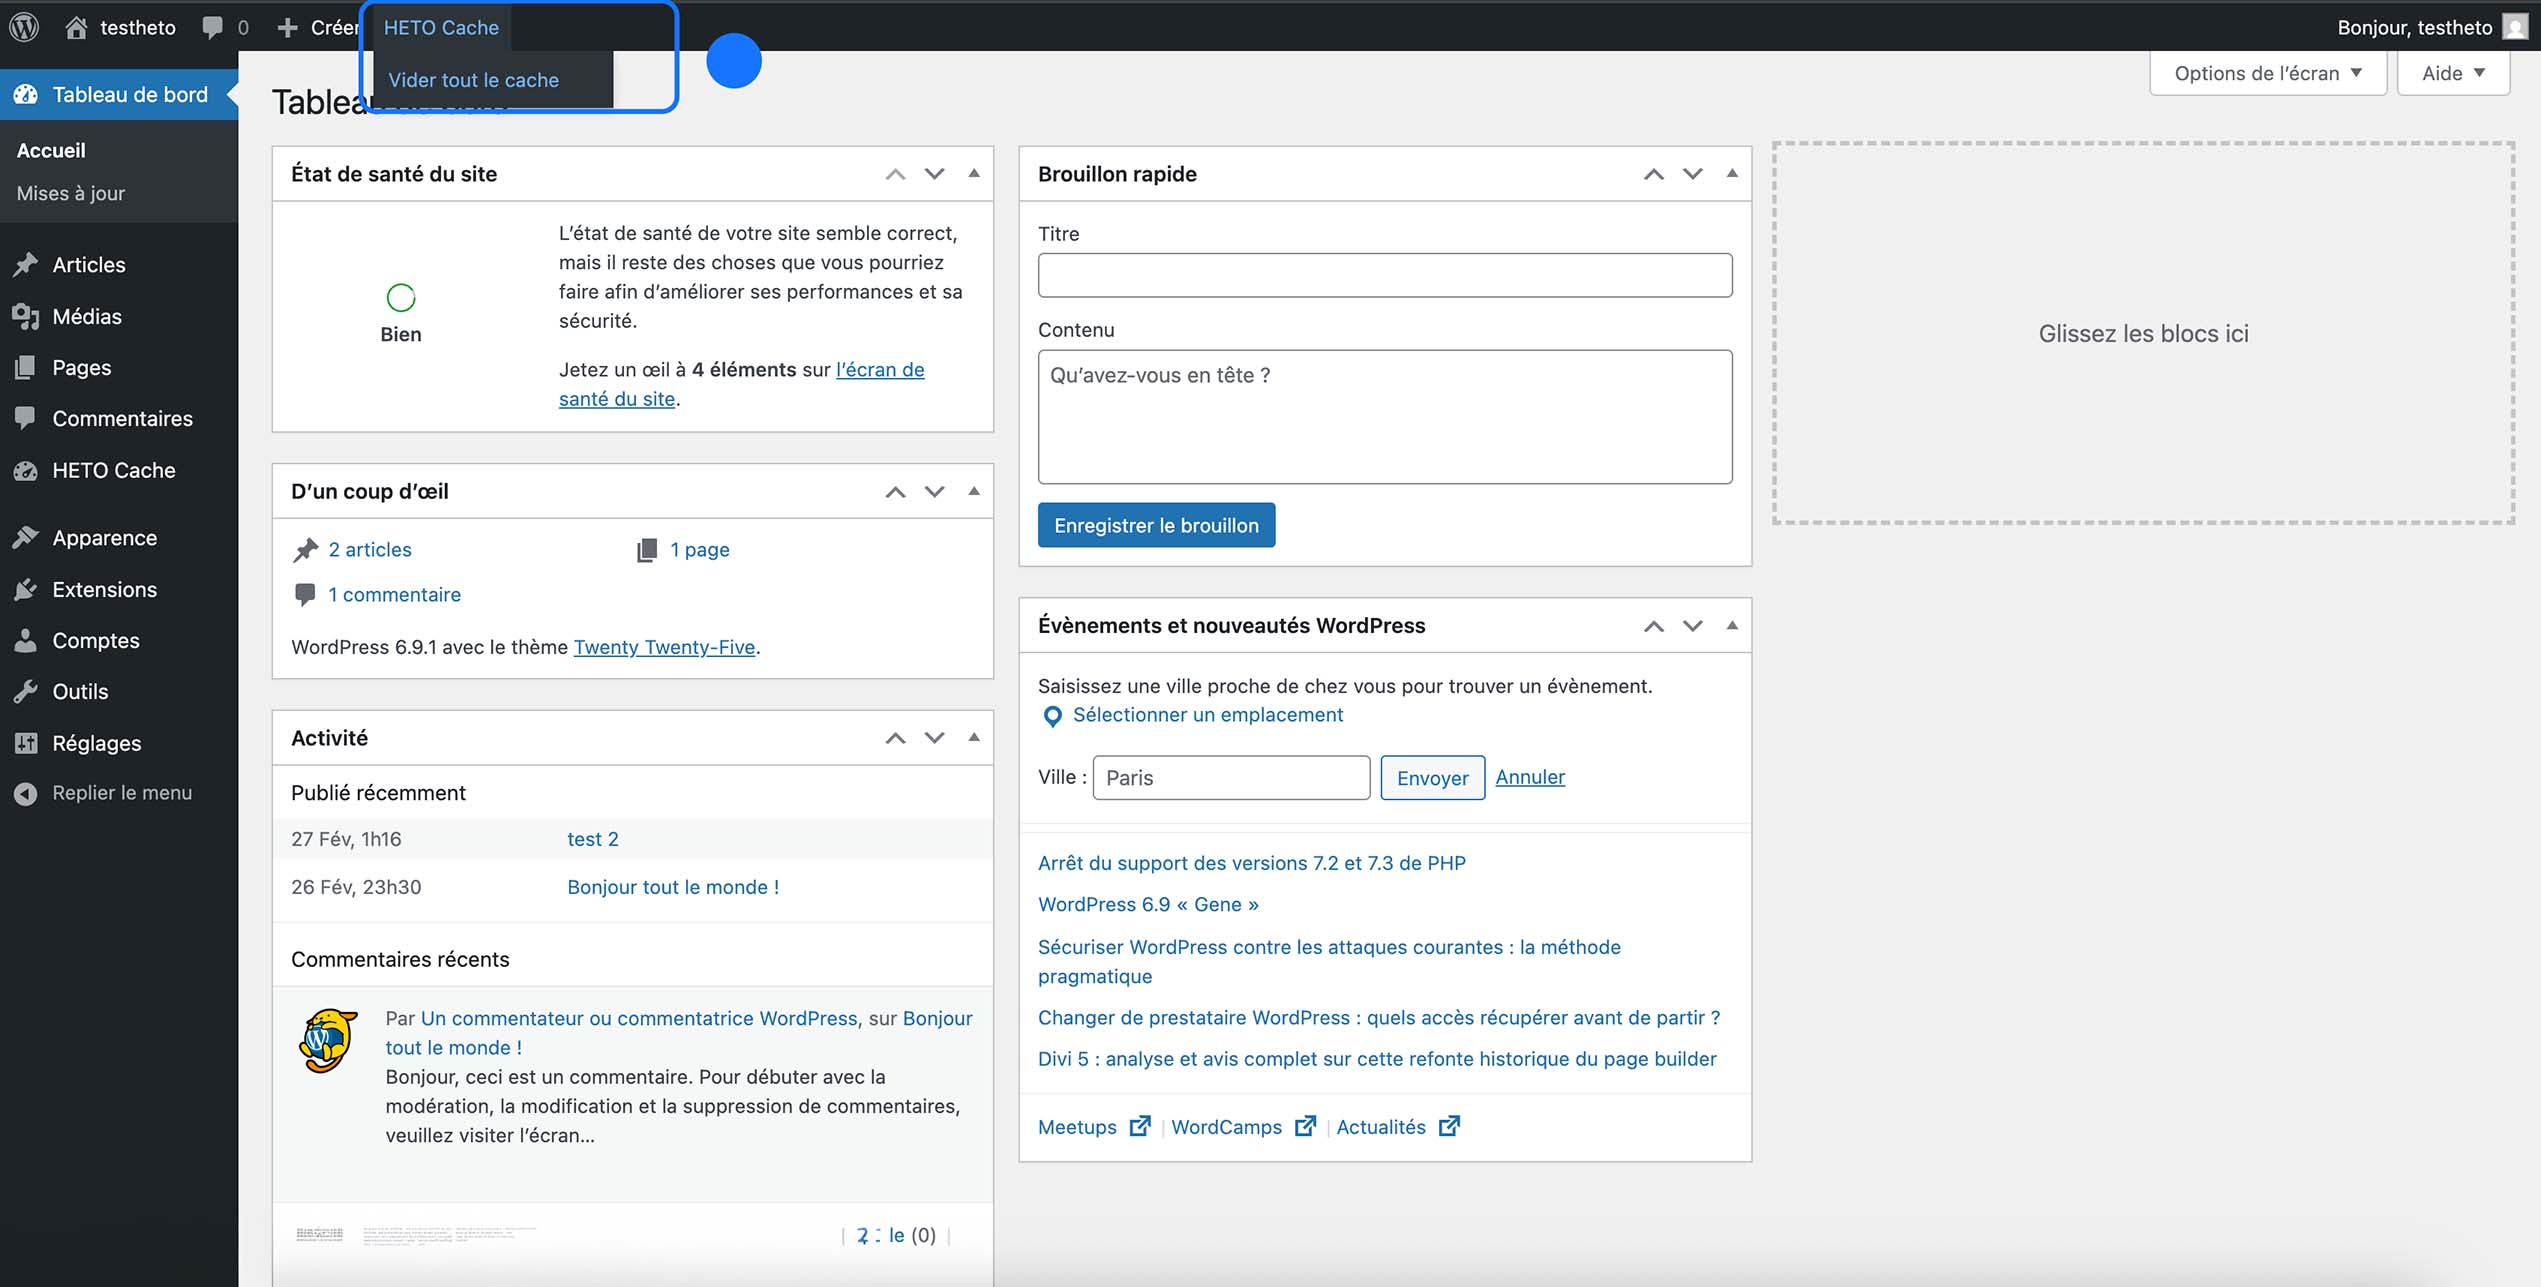Click the Apparence brush icon
The height and width of the screenshot is (1287, 2541).
click(x=26, y=537)
